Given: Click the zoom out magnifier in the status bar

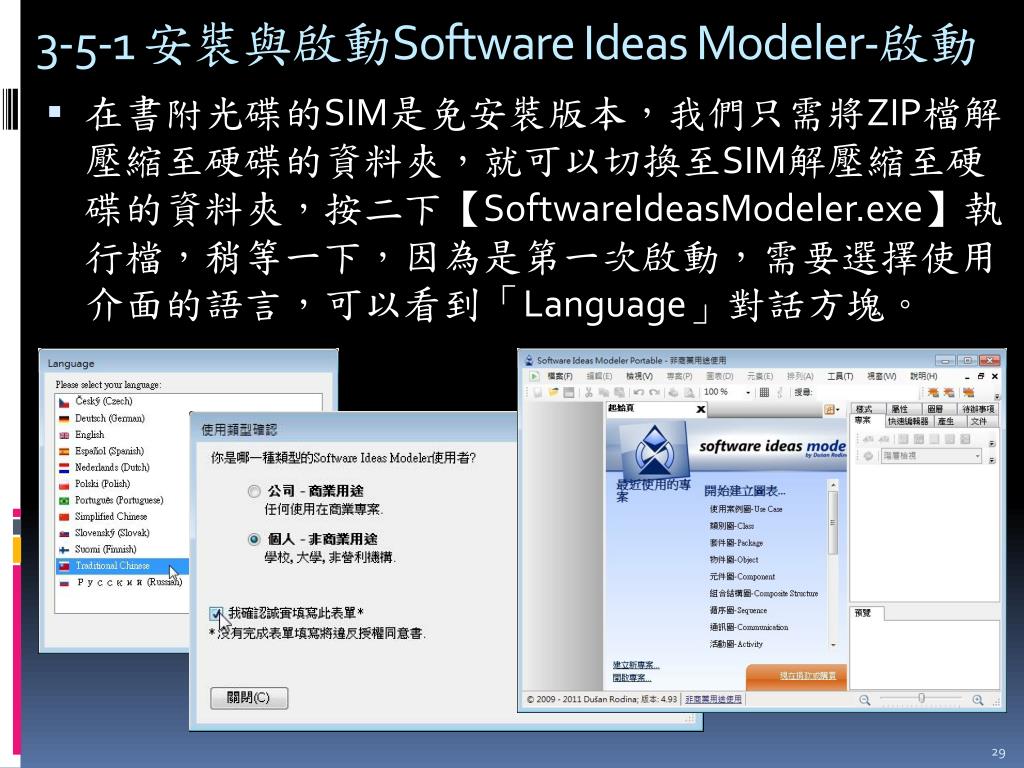Looking at the screenshot, I should (865, 699).
